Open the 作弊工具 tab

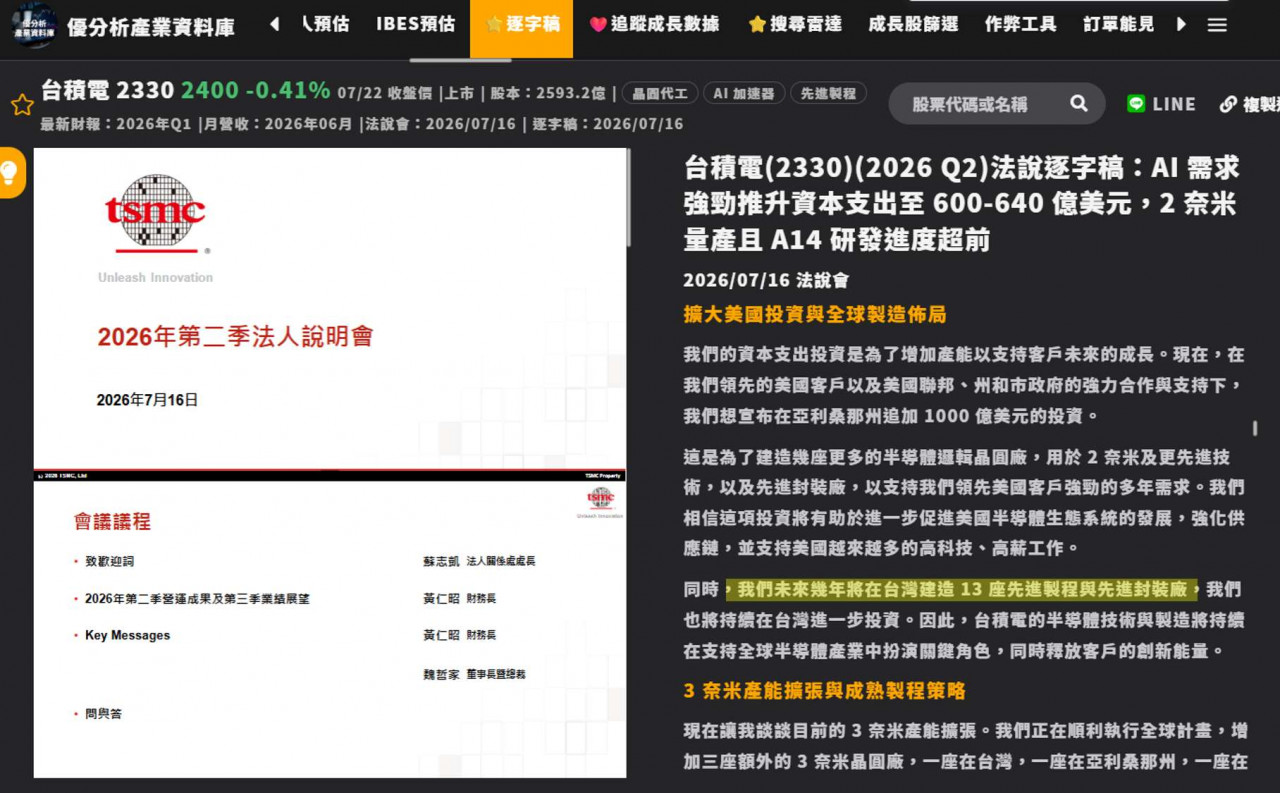[1020, 24]
